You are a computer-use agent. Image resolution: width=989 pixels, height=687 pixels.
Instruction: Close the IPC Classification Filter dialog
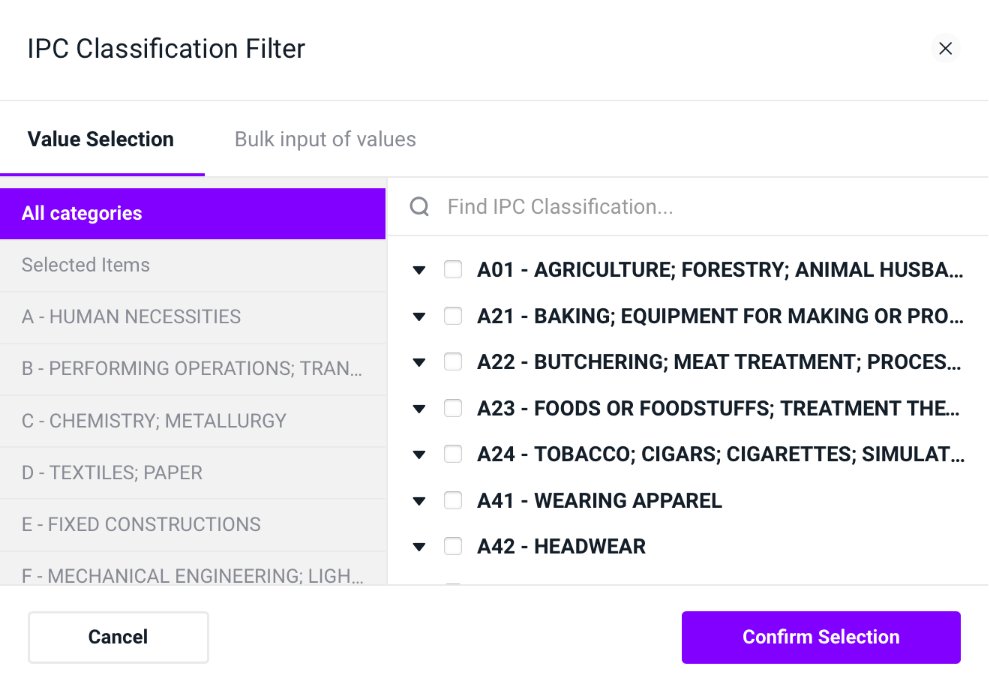[x=945, y=49]
